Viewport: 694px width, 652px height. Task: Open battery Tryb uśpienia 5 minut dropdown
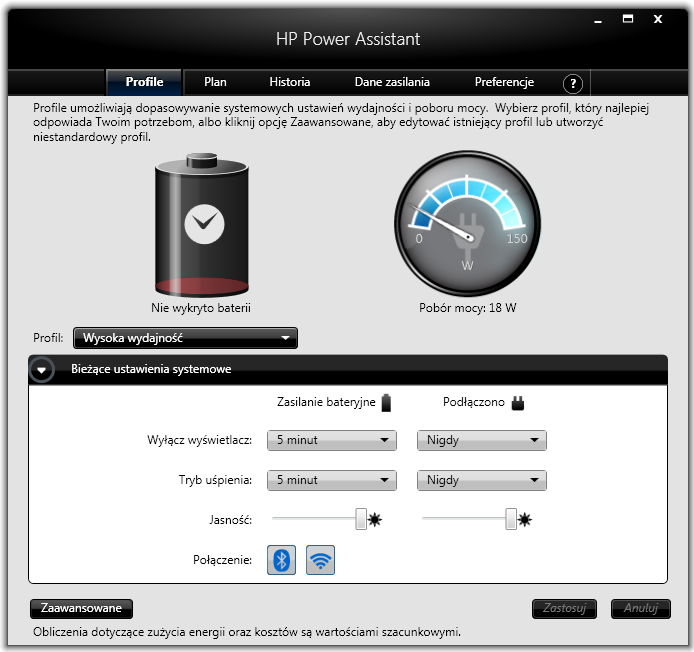tap(332, 480)
